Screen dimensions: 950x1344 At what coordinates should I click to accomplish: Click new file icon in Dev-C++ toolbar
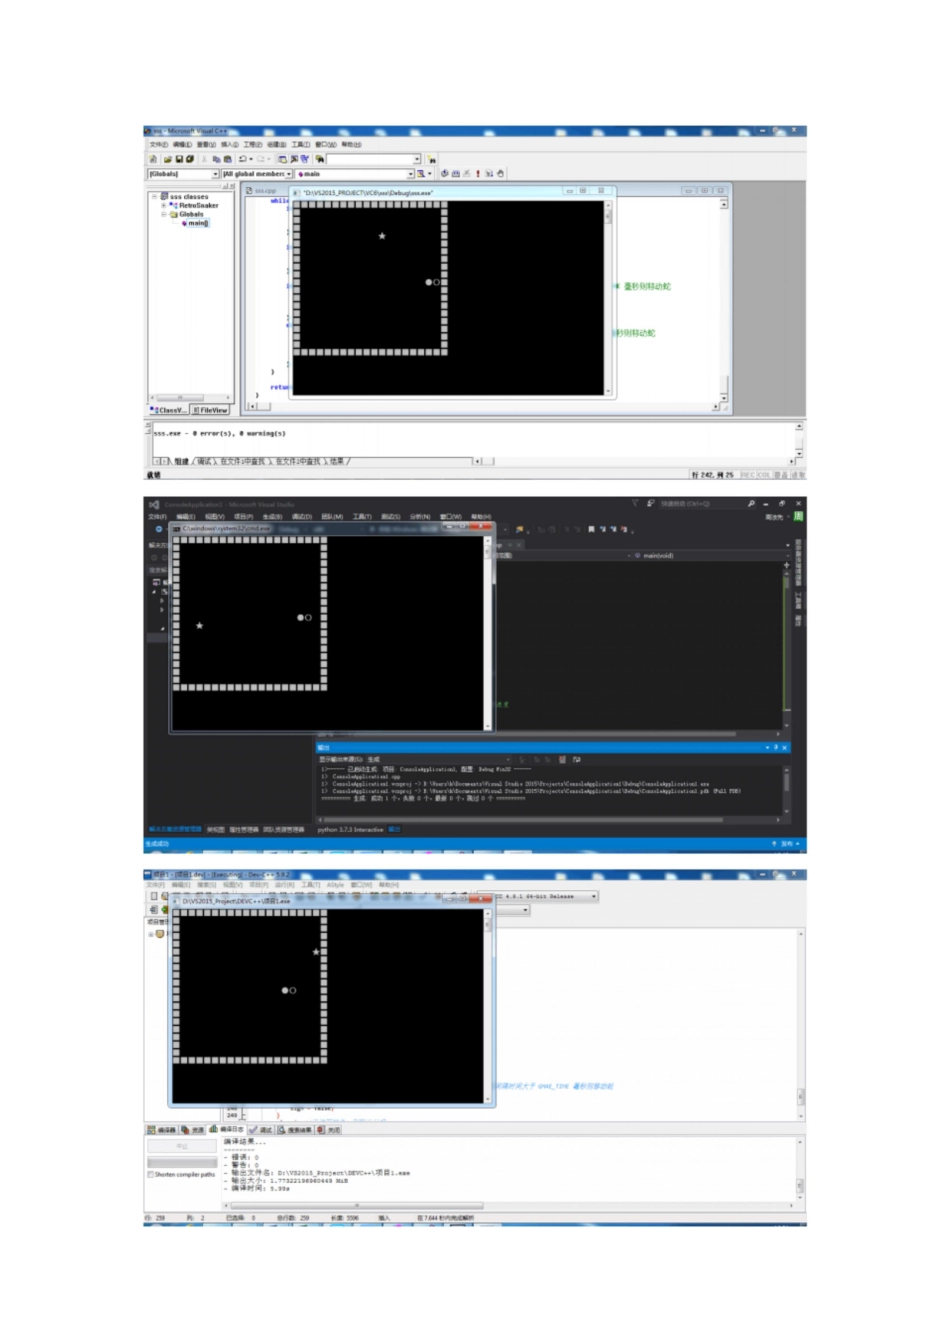point(154,896)
